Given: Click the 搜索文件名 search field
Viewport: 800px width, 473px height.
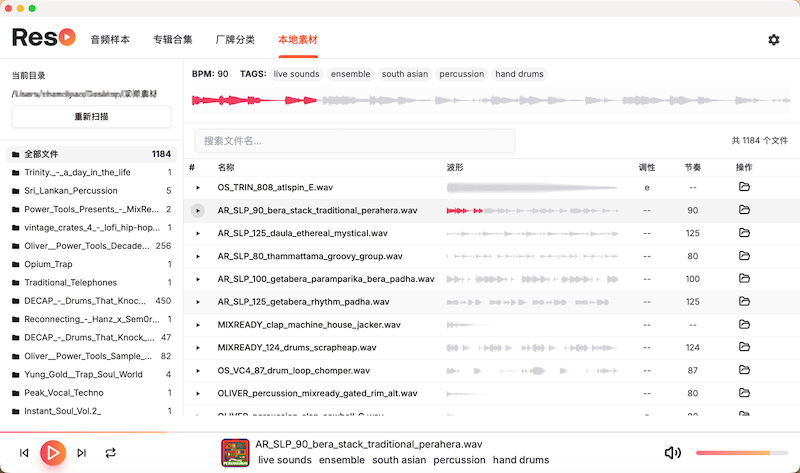Looking at the screenshot, I should pyautogui.click(x=355, y=141).
